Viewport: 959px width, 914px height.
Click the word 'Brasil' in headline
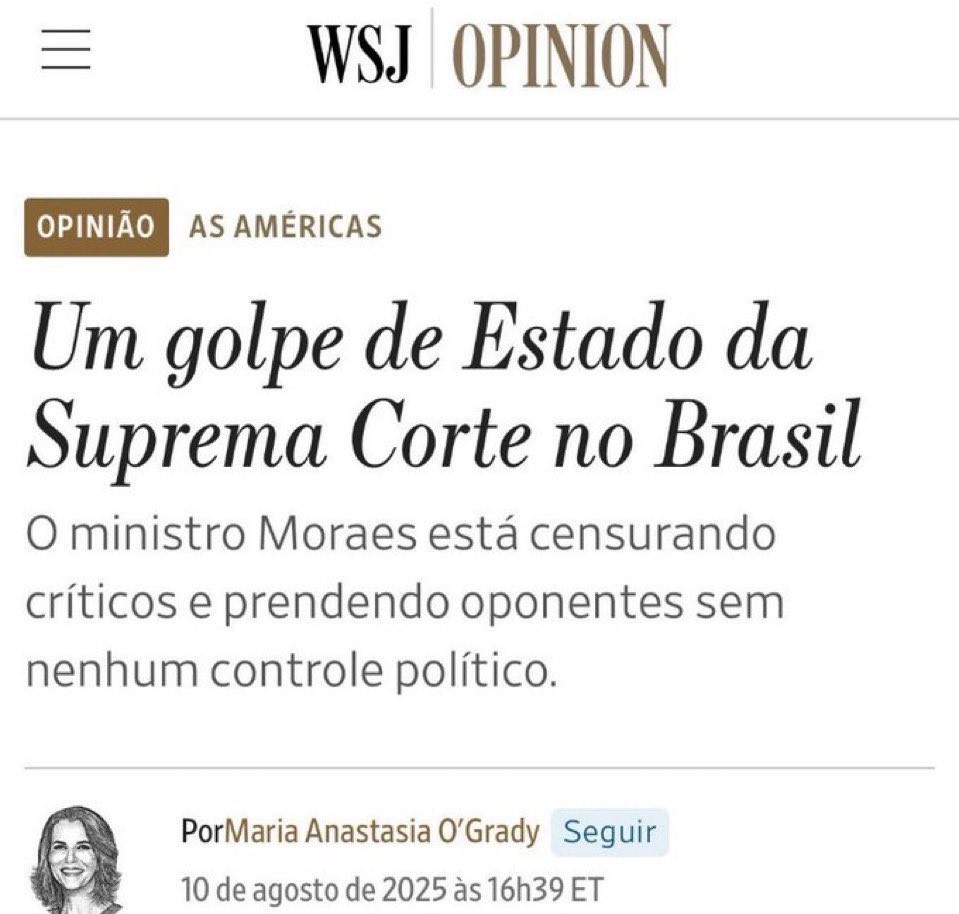coord(759,436)
